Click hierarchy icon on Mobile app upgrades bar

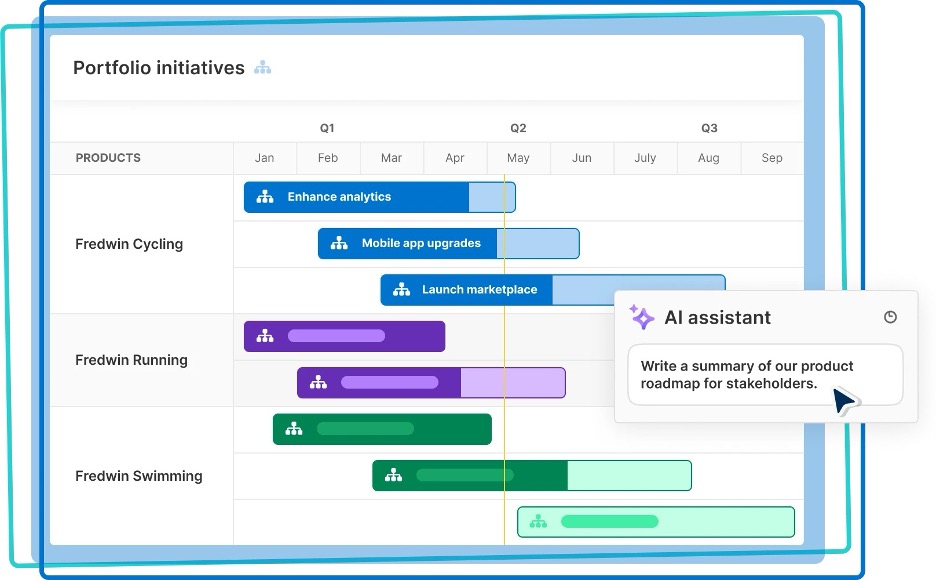(339, 243)
